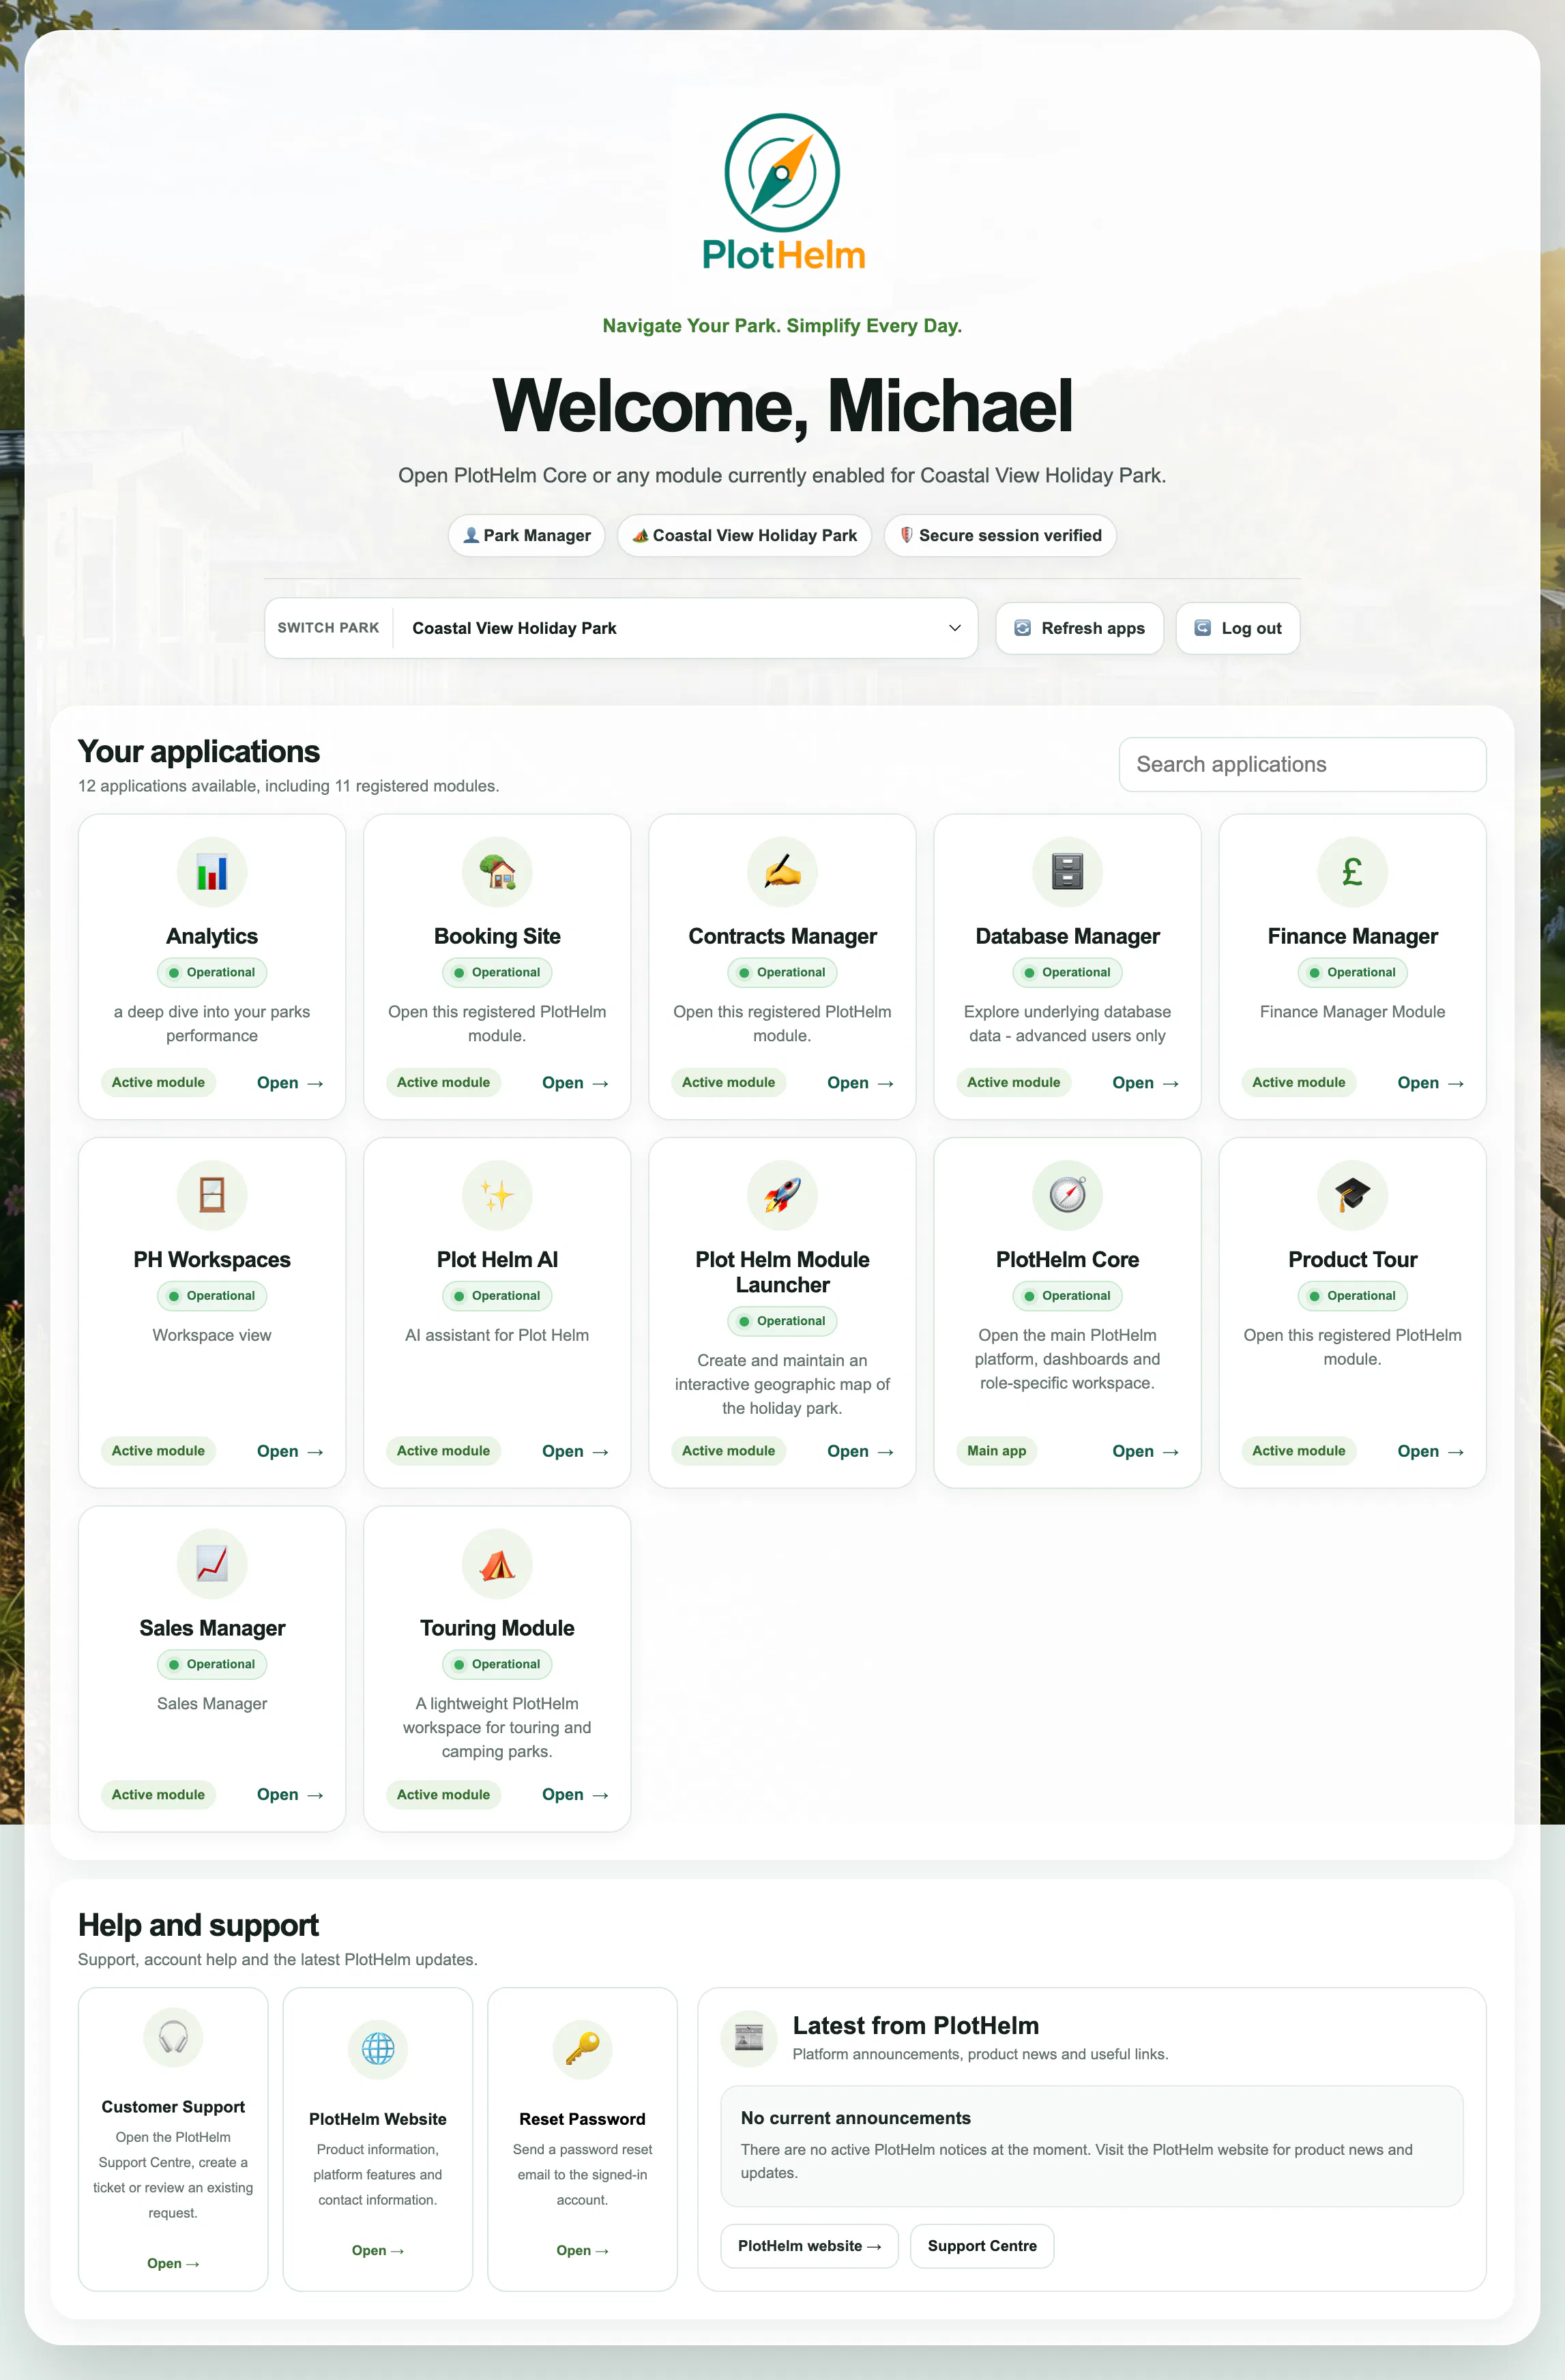This screenshot has height=2380, width=1565.
Task: Click Active module tag on Sales Manager
Action: tap(158, 1795)
